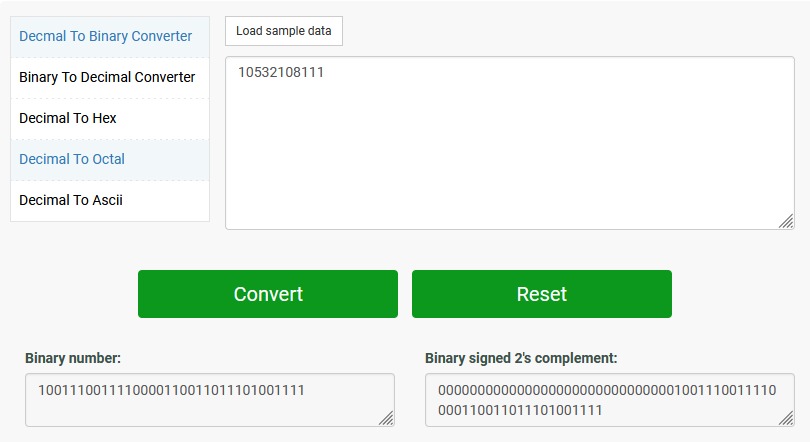Open the Decimal To Hex converter
810x442 pixels.
68,118
